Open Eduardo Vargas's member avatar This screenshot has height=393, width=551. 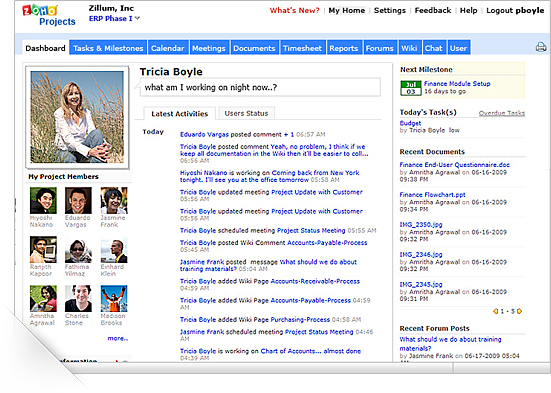click(78, 200)
